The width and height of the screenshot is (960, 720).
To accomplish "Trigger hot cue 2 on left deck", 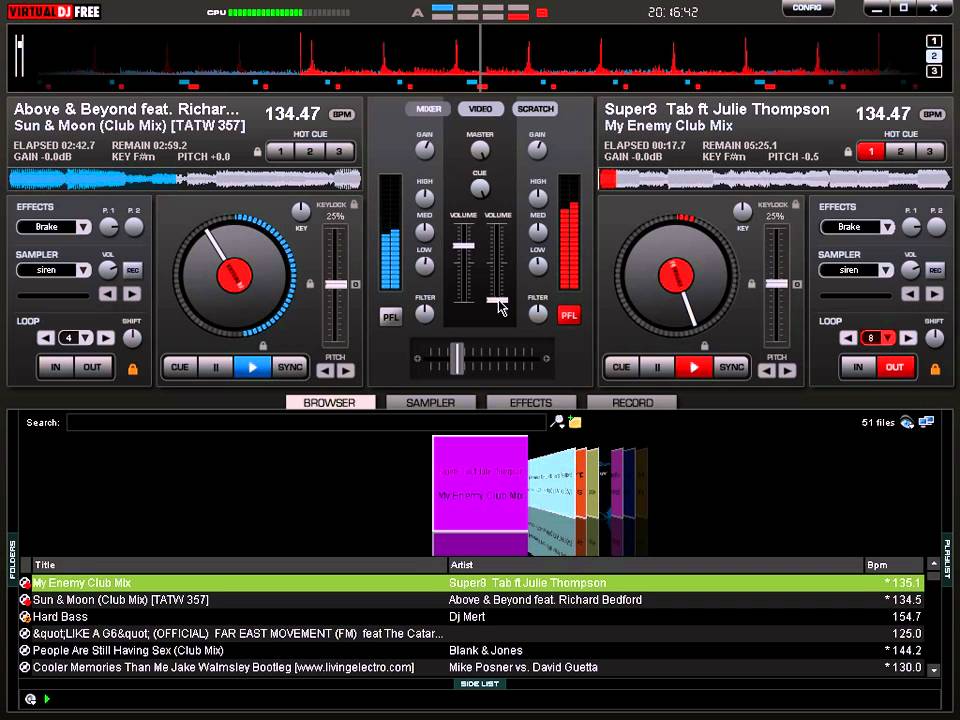I will pyautogui.click(x=310, y=151).
